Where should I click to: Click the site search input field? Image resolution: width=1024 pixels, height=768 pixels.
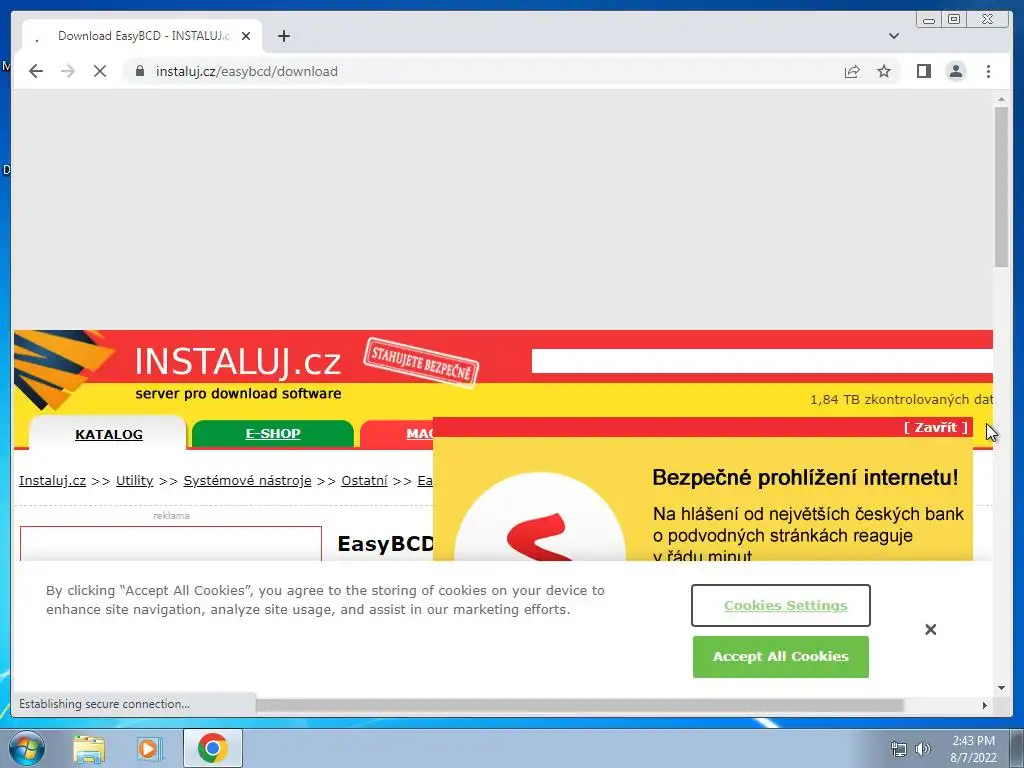(762, 361)
